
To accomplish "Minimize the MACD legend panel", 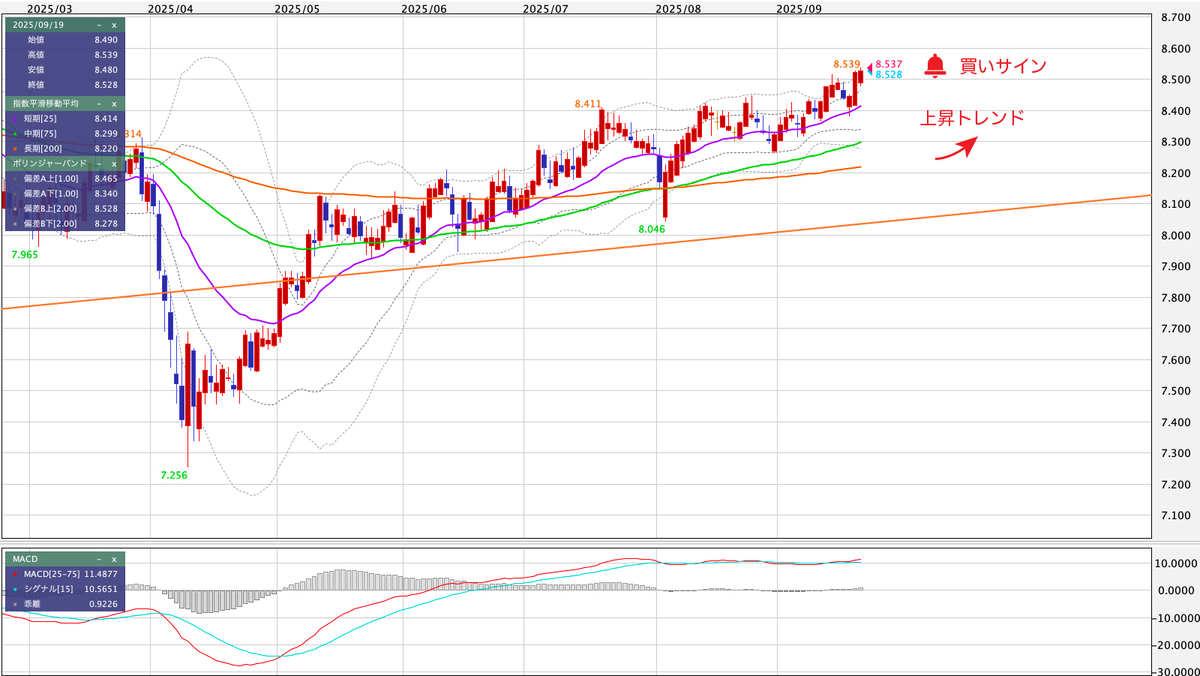I will tap(99, 559).
